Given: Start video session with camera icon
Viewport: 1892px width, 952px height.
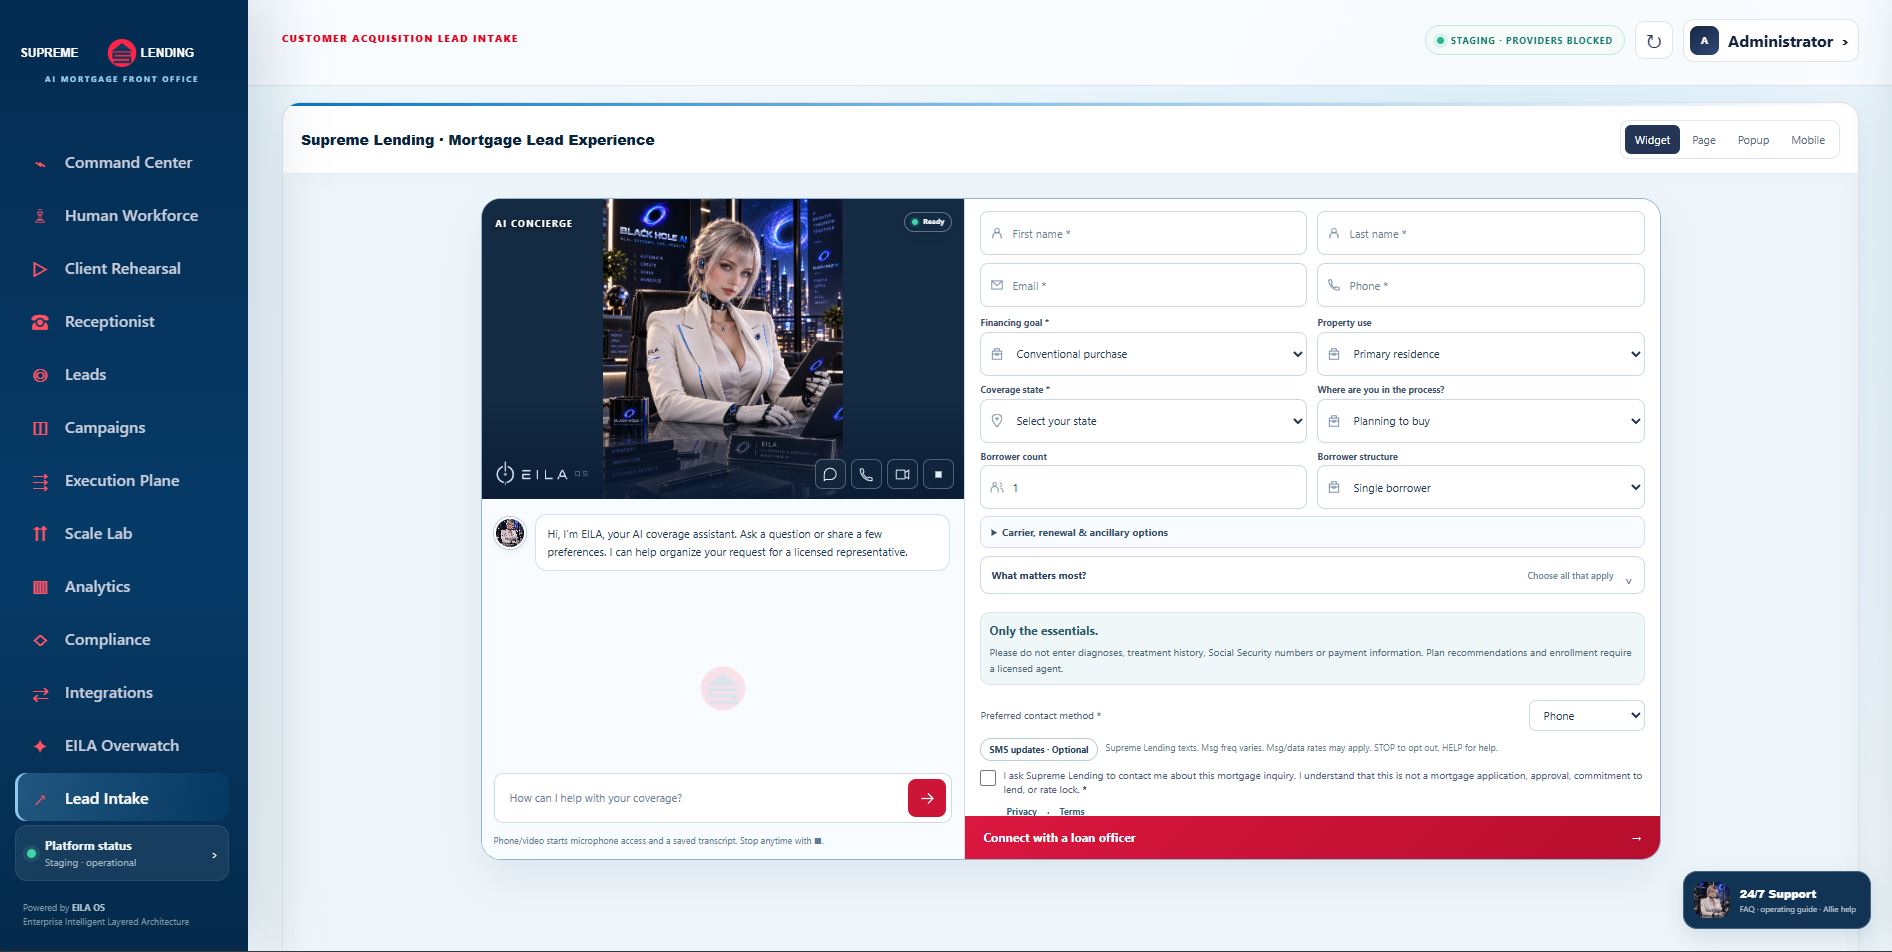Looking at the screenshot, I should [902, 475].
